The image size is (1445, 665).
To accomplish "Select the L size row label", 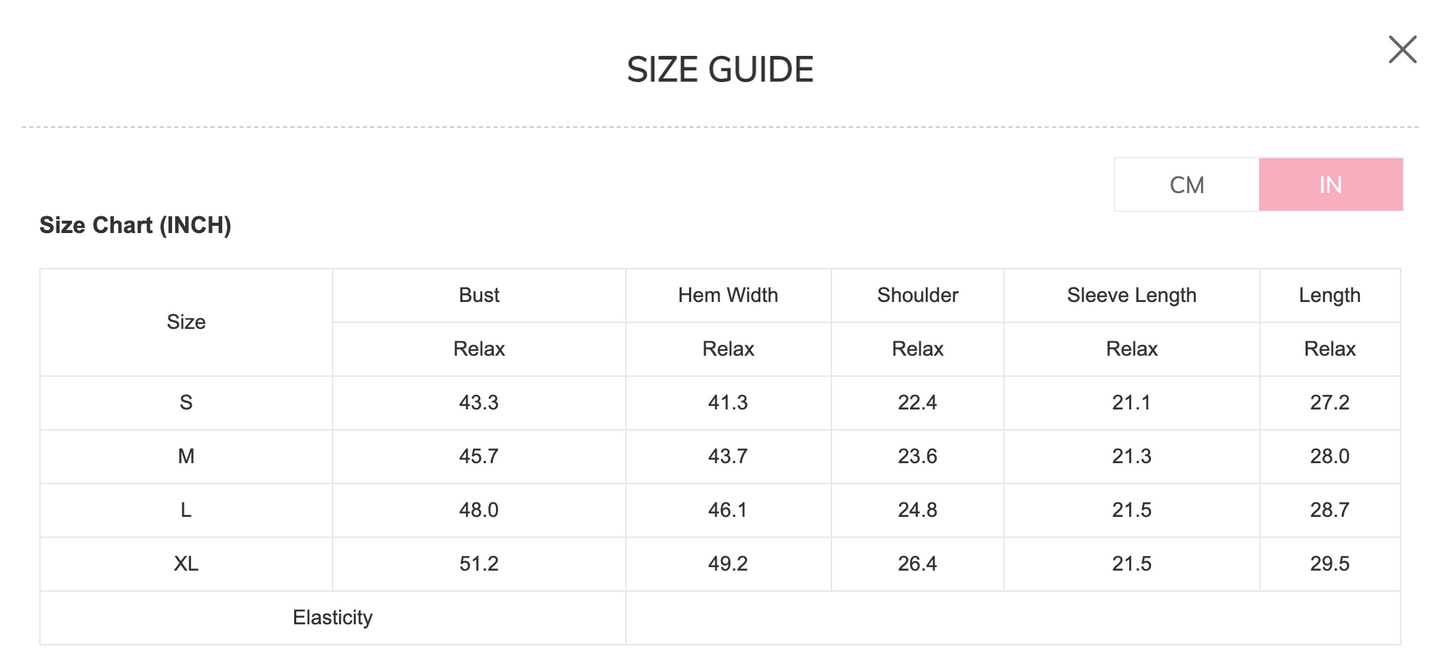I will 186,510.
